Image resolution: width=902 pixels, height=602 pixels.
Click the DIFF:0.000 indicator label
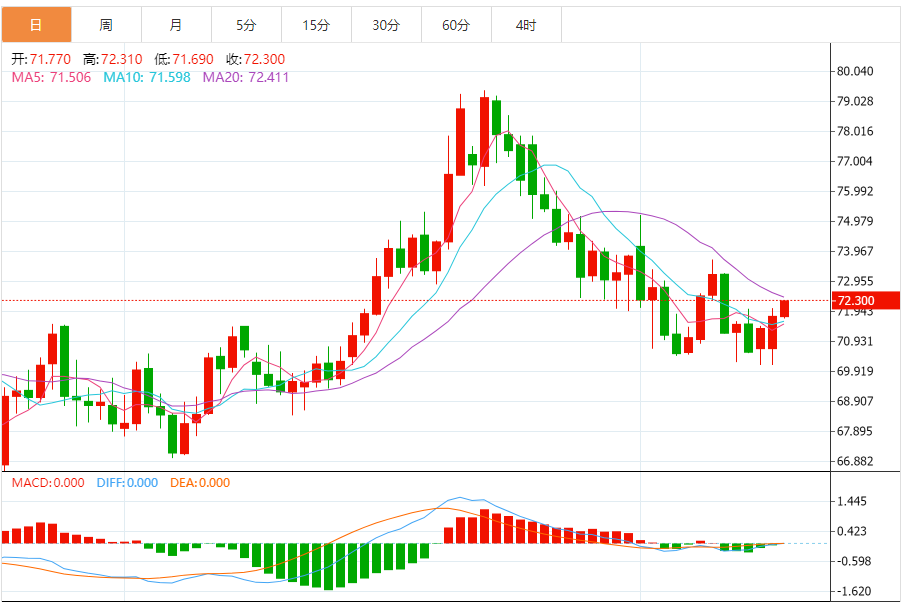(x=127, y=482)
